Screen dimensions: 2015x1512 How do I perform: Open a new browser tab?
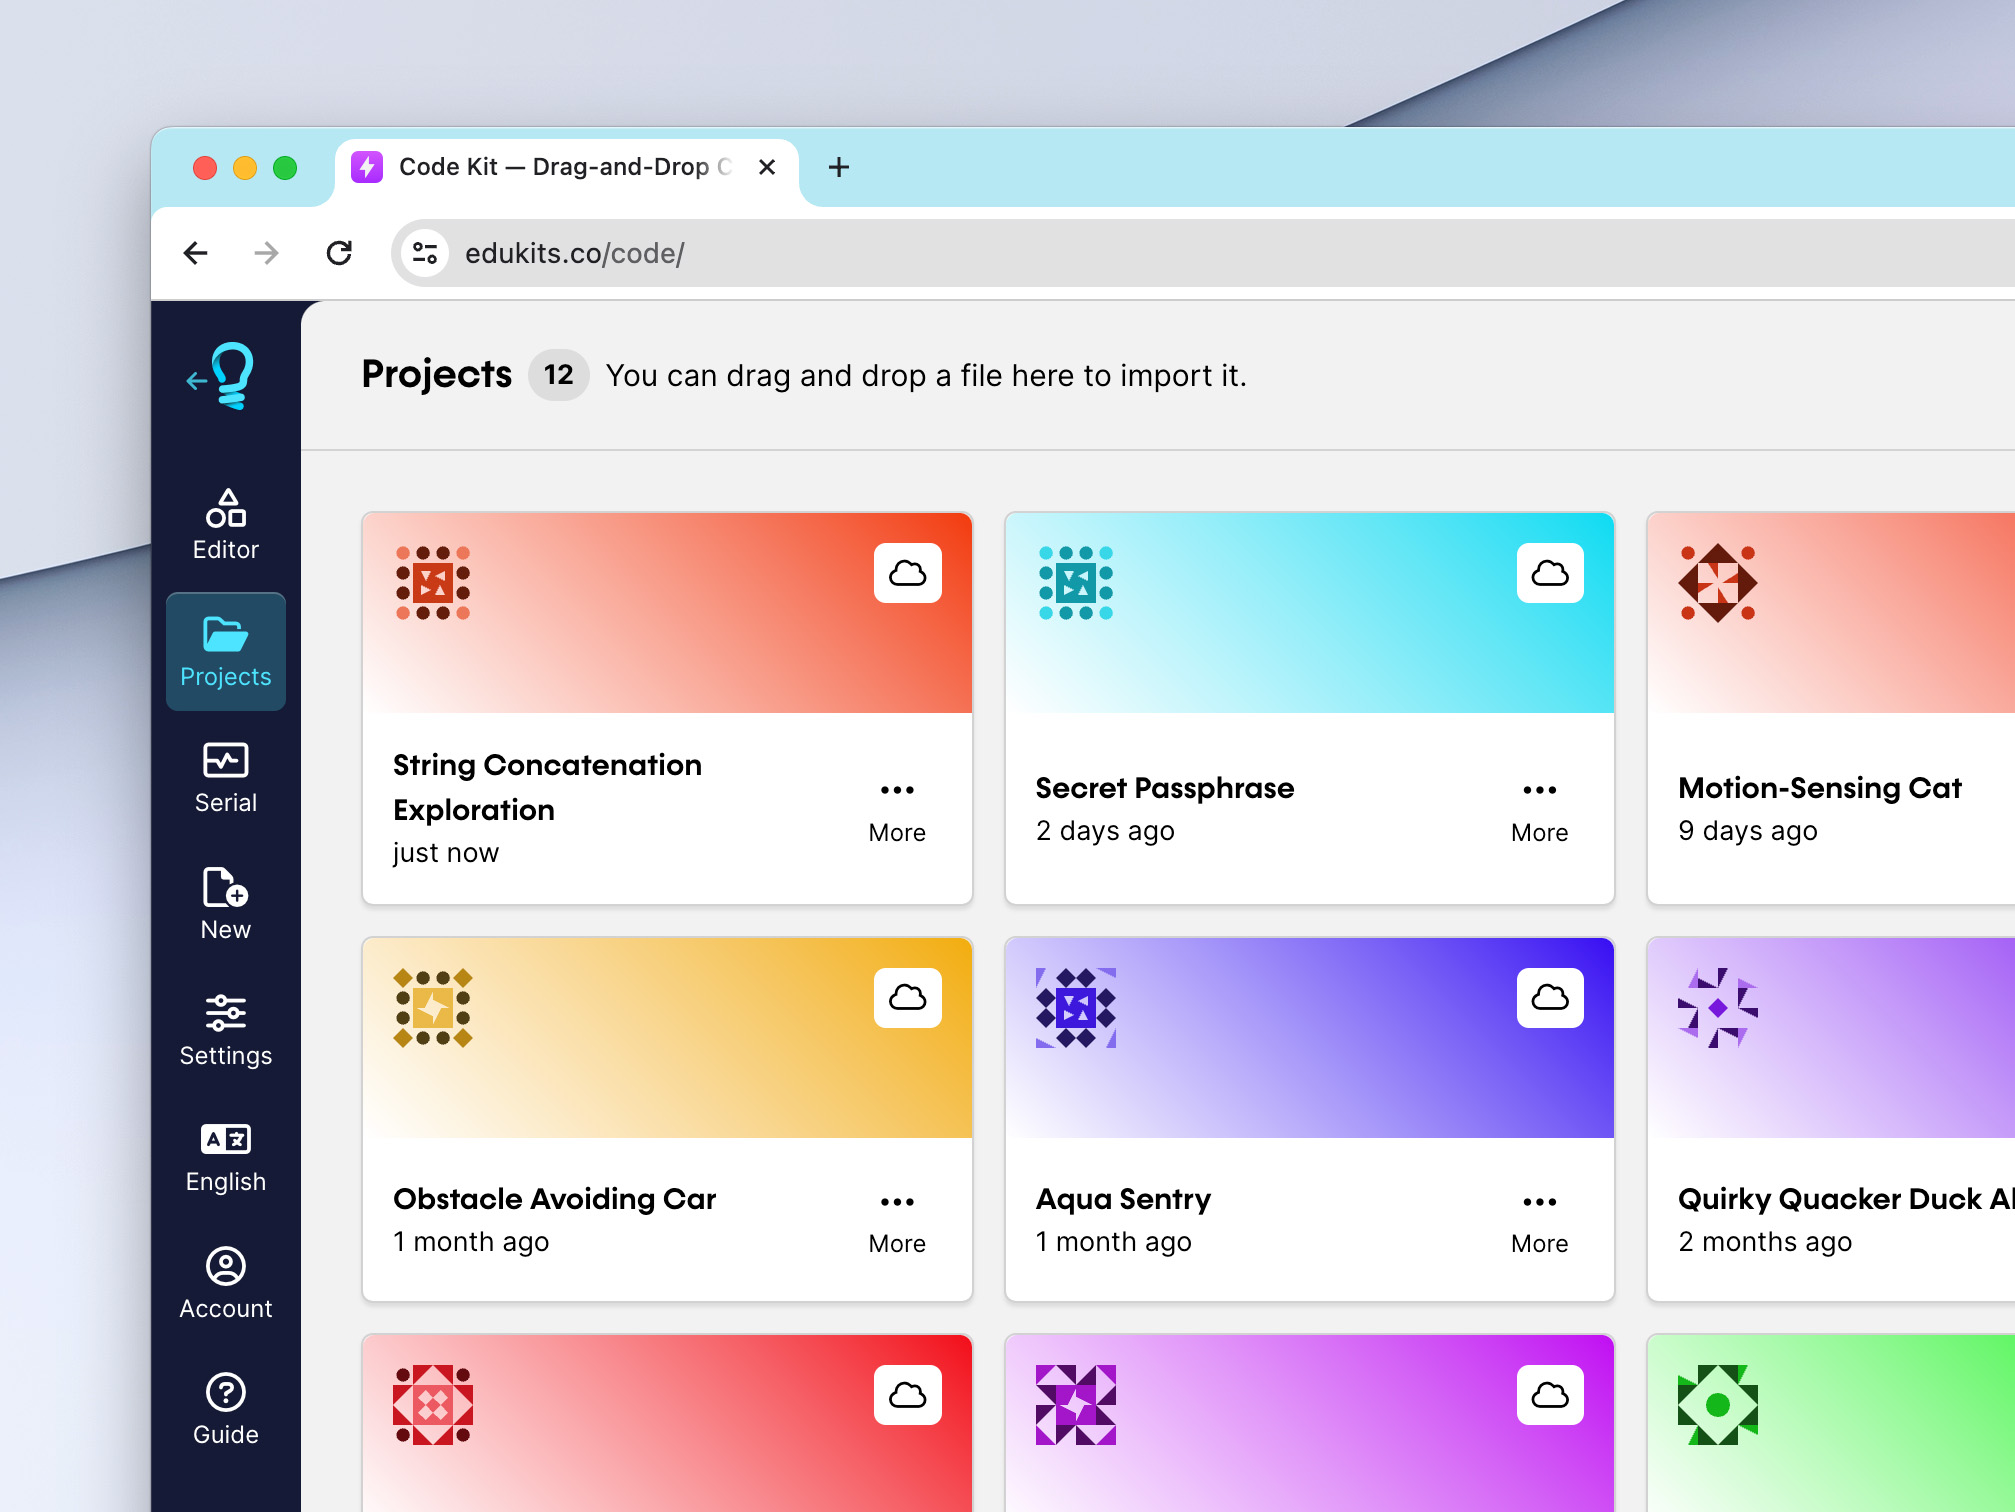838,167
